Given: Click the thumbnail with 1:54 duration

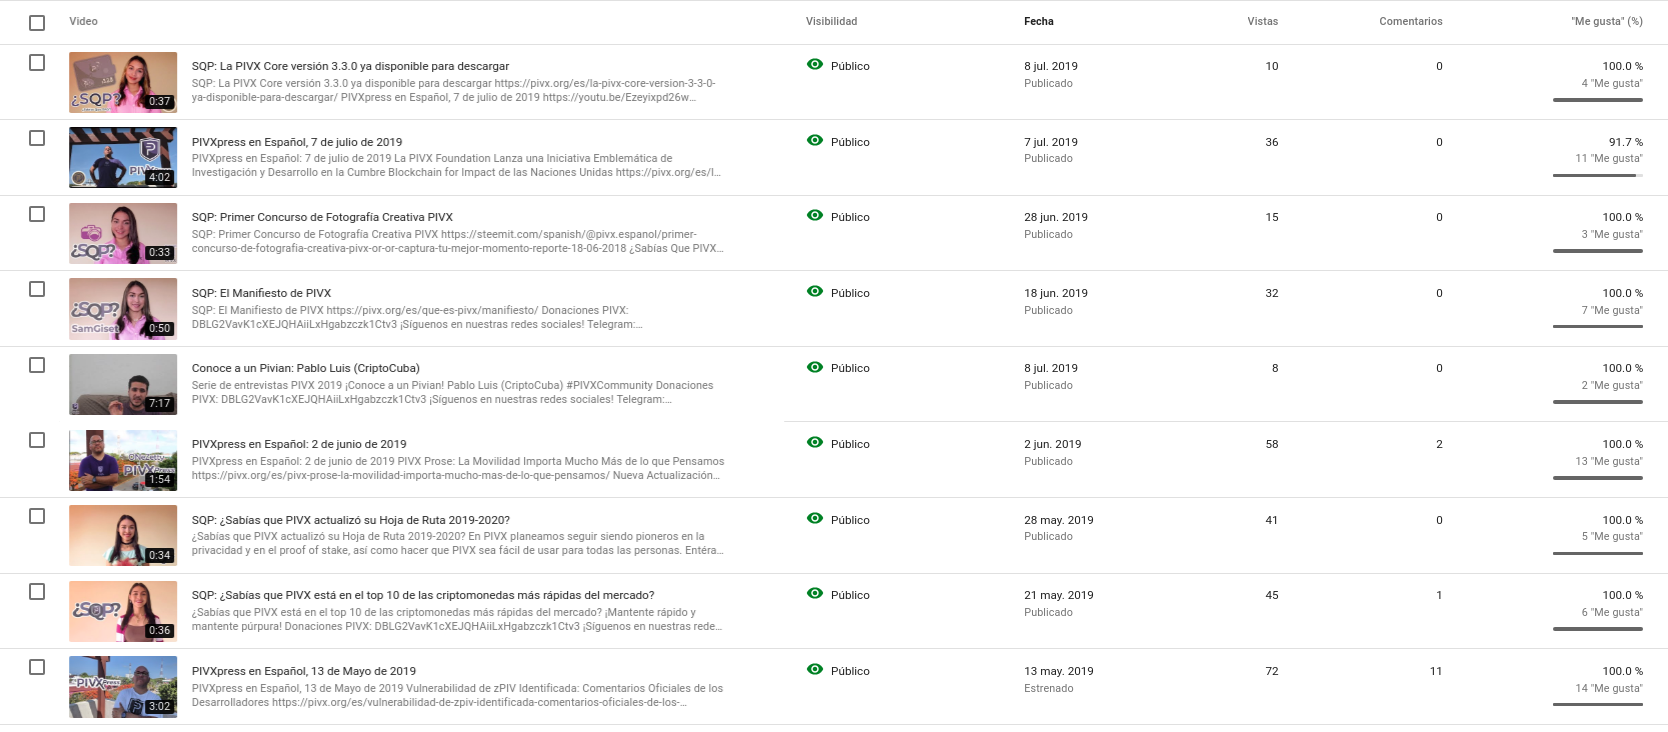Looking at the screenshot, I should (123, 460).
